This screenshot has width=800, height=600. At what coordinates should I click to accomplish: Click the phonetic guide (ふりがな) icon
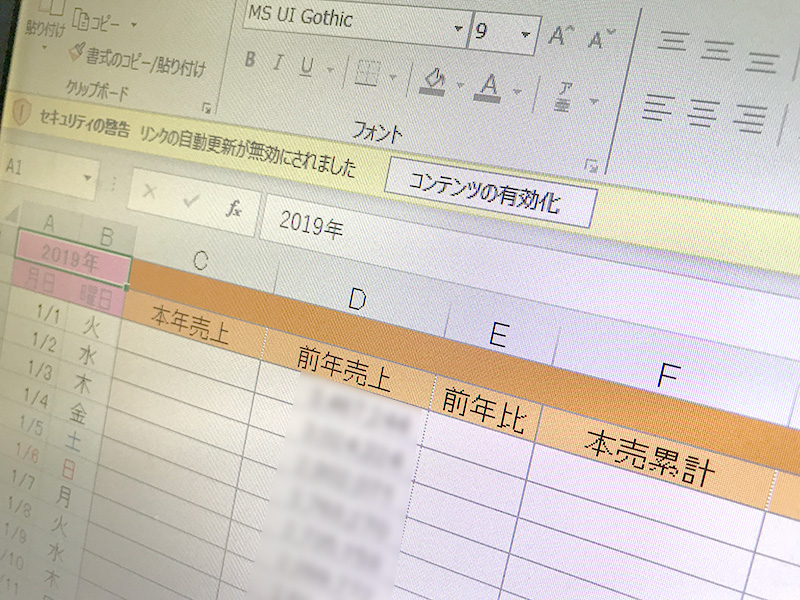coord(563,97)
